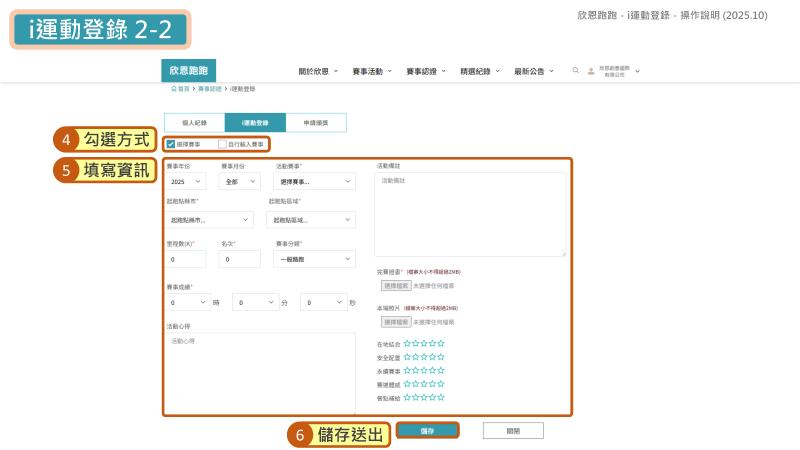Image resolution: width=800 pixels, height=450 pixels.
Task: Rate 餐點補給 with two stars
Action: tap(415, 397)
